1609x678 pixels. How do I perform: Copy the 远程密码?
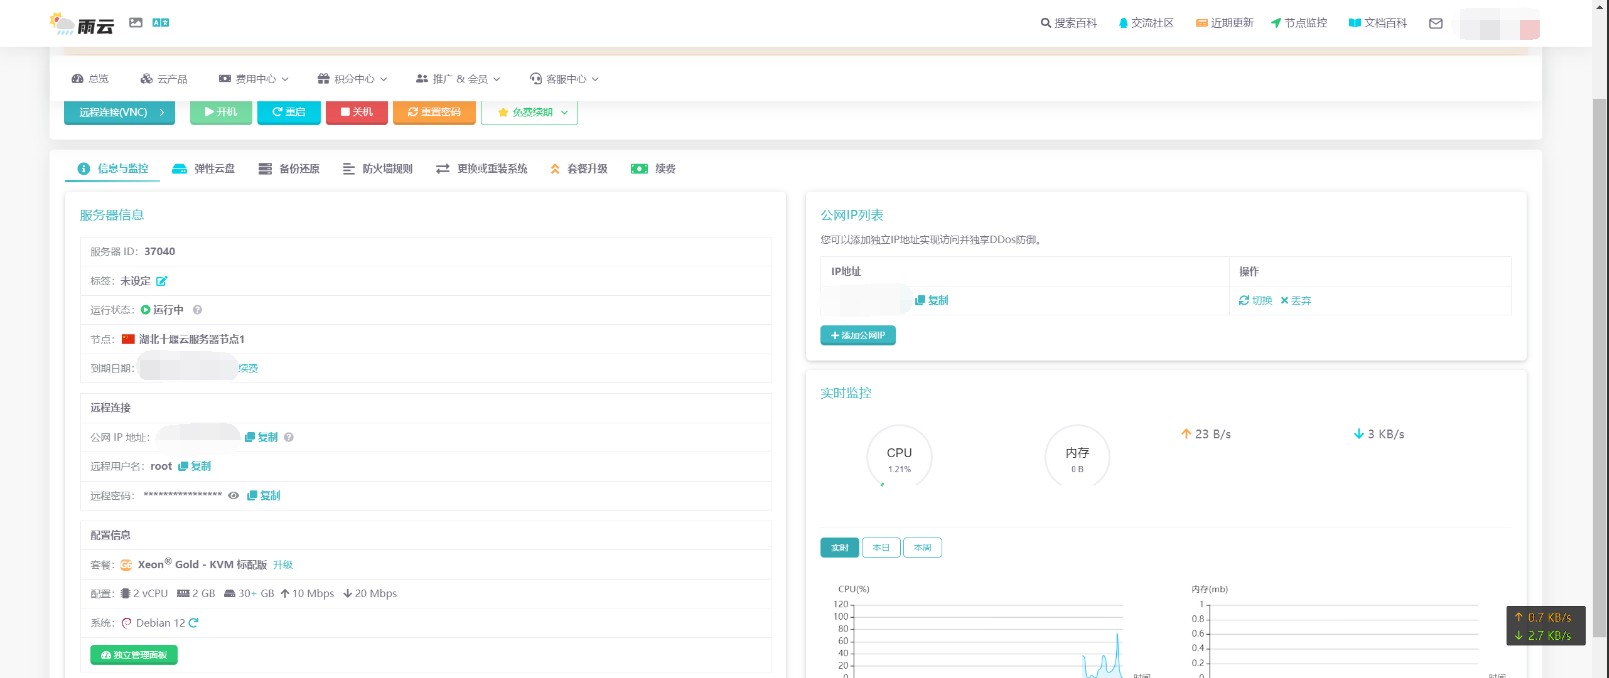tap(264, 496)
